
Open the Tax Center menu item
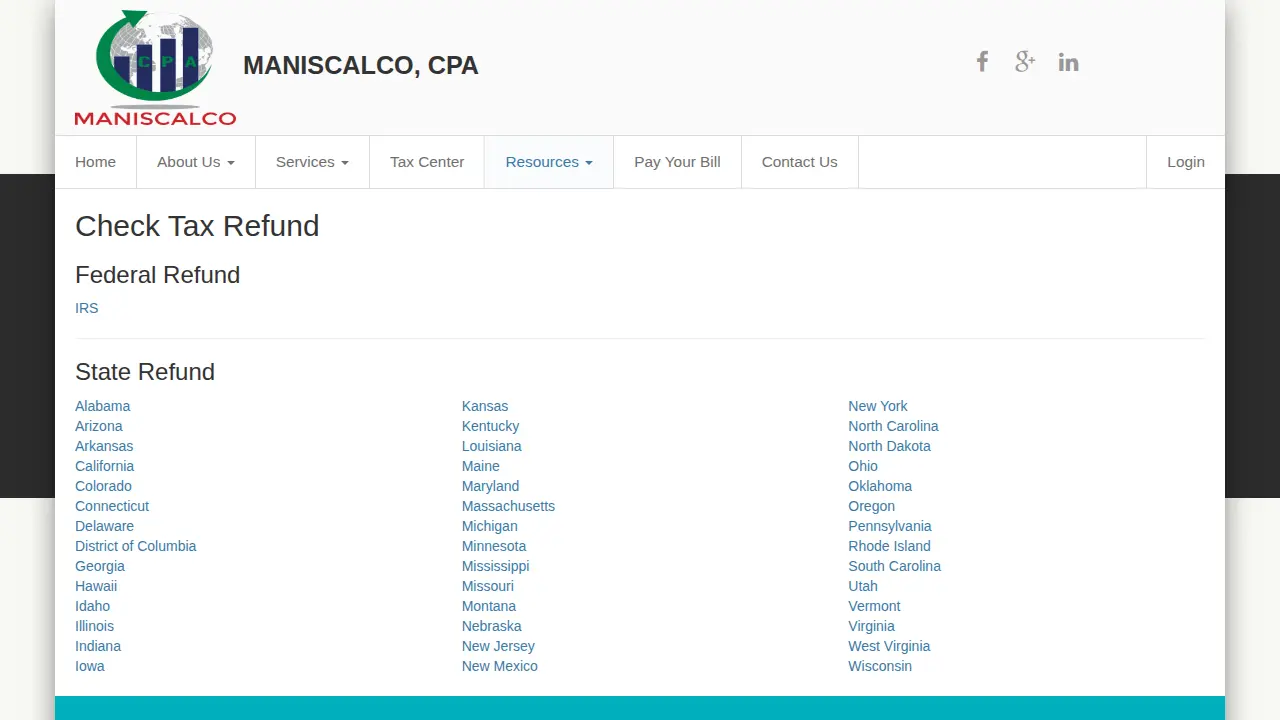(427, 162)
